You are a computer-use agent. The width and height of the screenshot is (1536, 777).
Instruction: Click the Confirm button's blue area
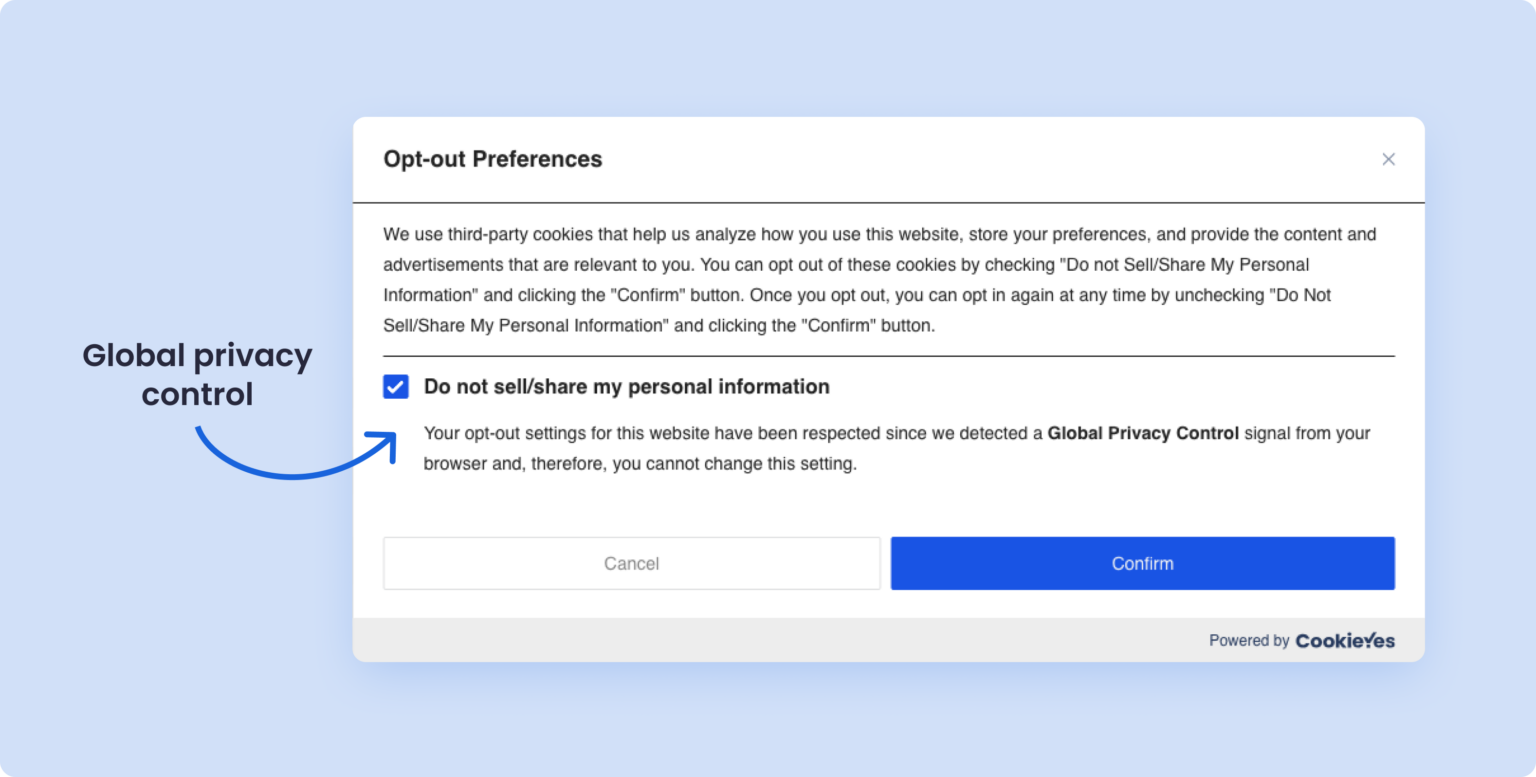[x=1142, y=563]
